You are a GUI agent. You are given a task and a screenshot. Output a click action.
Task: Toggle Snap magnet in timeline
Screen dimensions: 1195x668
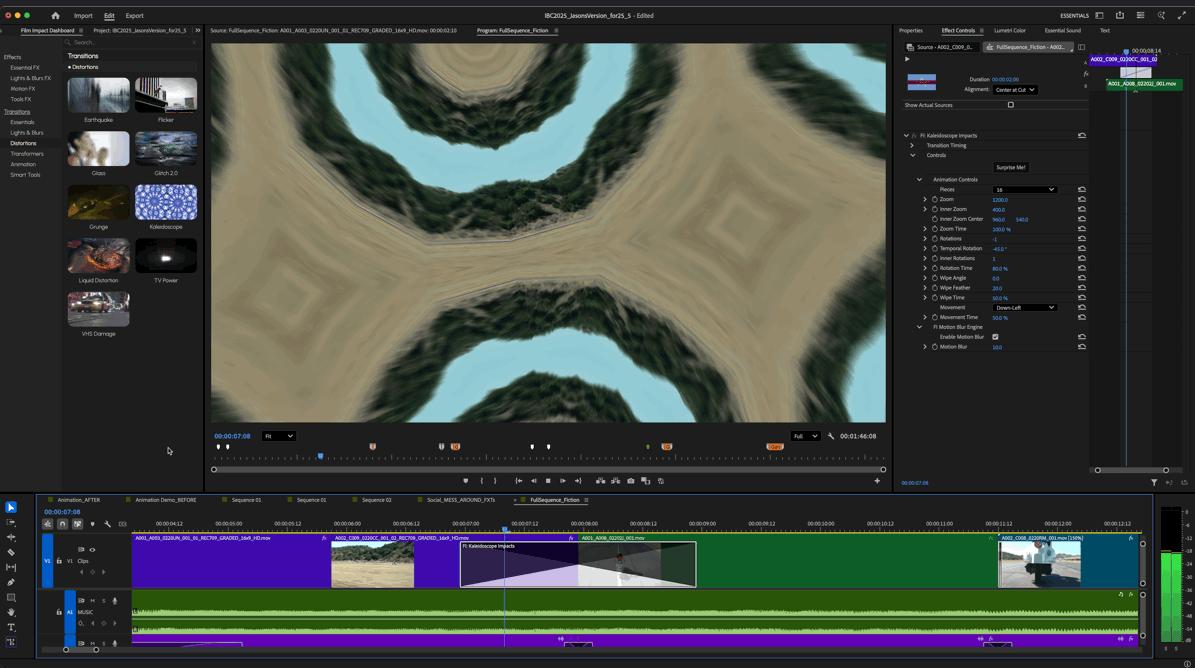[x=62, y=524]
